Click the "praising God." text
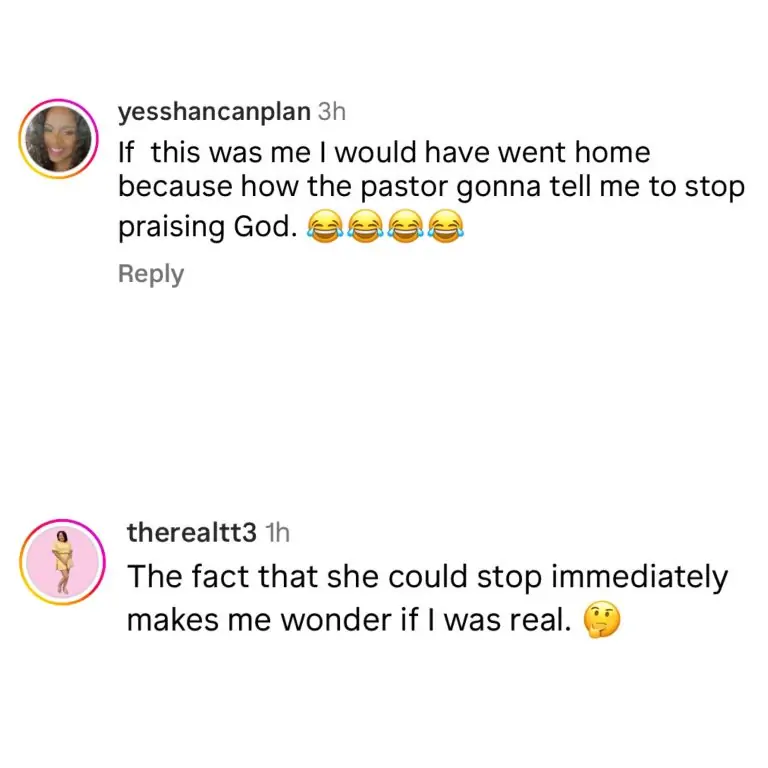Viewport: 768px width, 768px height. tap(208, 228)
